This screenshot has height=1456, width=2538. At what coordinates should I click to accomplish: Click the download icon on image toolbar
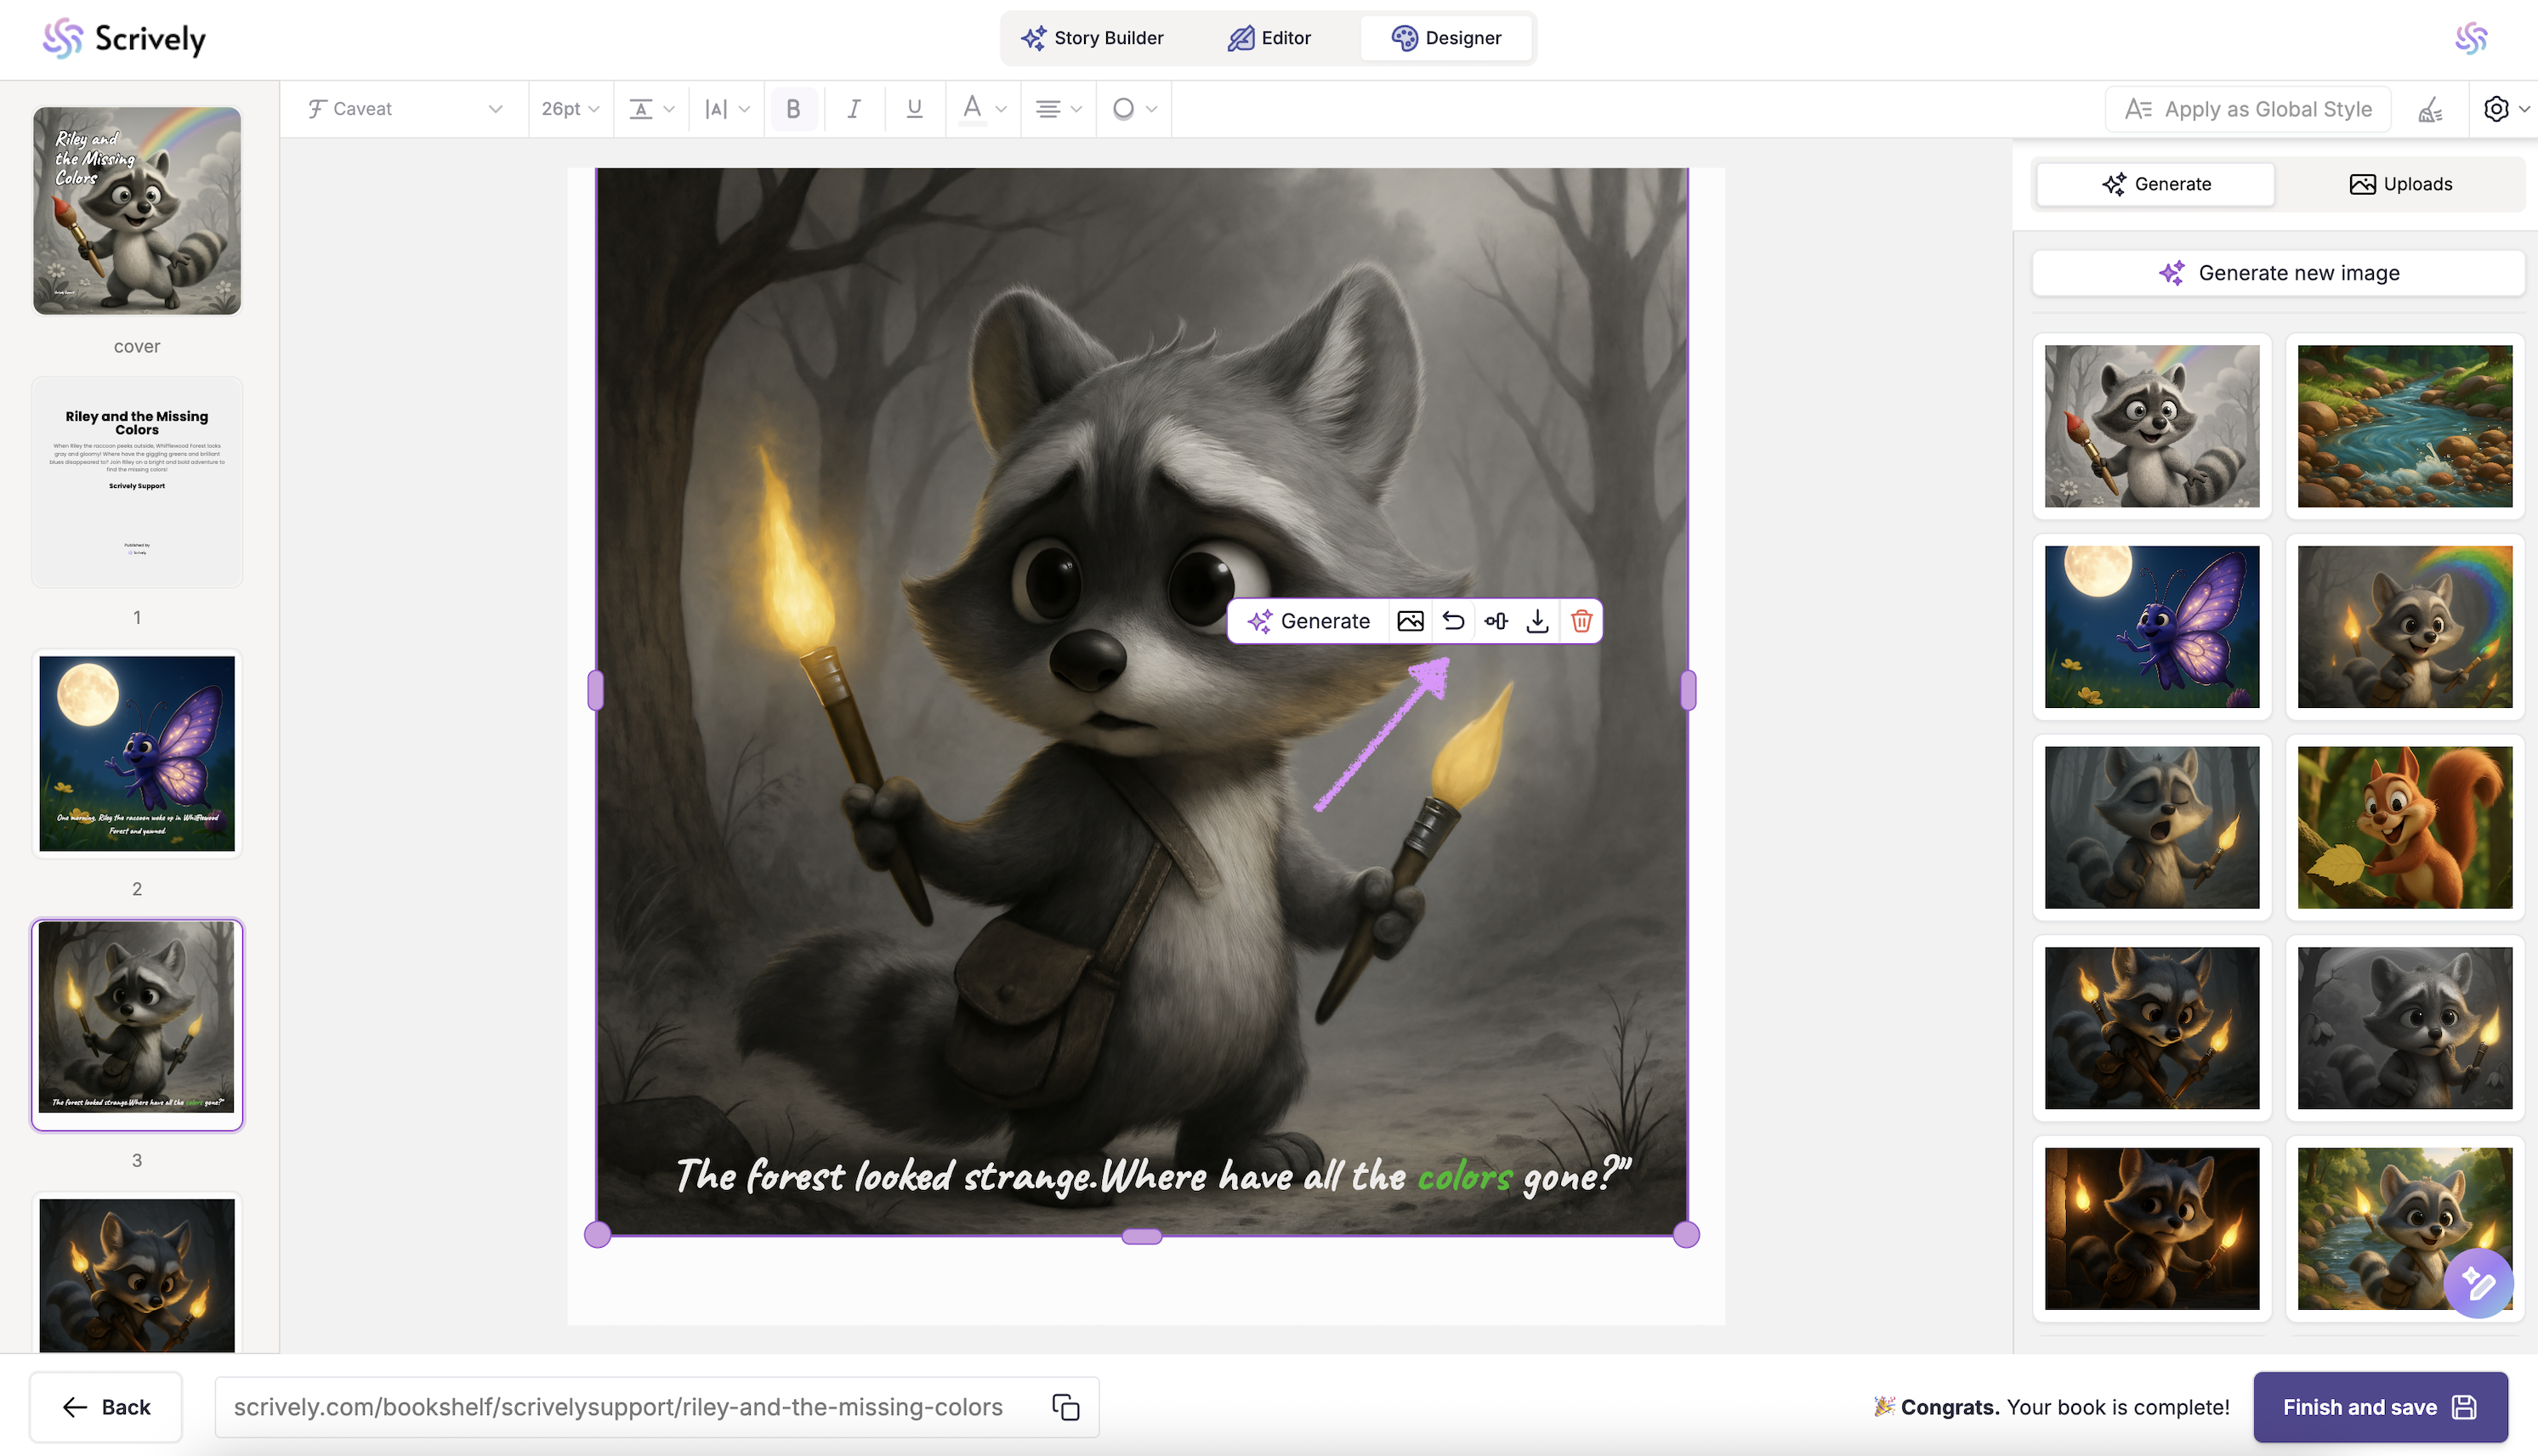(1538, 621)
